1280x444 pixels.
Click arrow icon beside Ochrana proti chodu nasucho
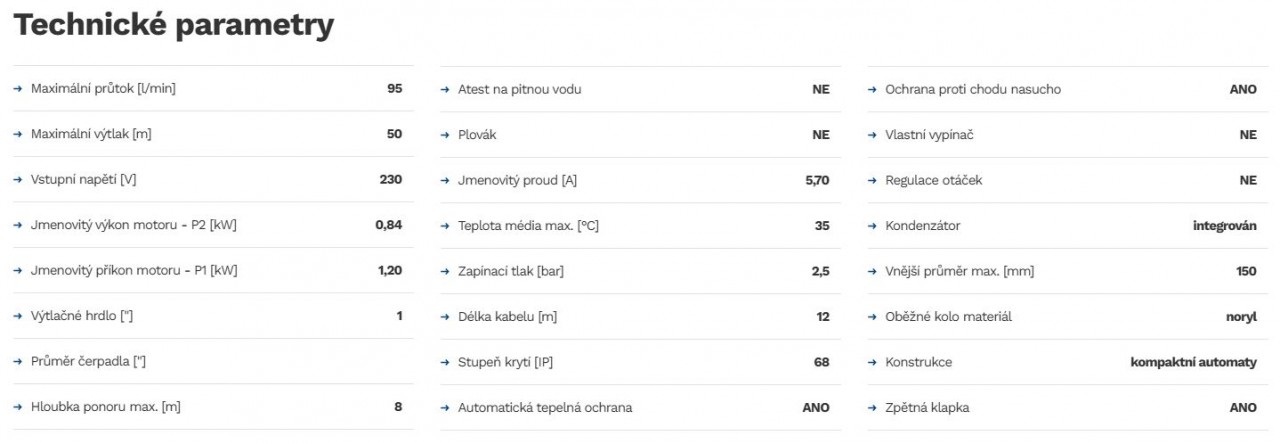[872, 89]
